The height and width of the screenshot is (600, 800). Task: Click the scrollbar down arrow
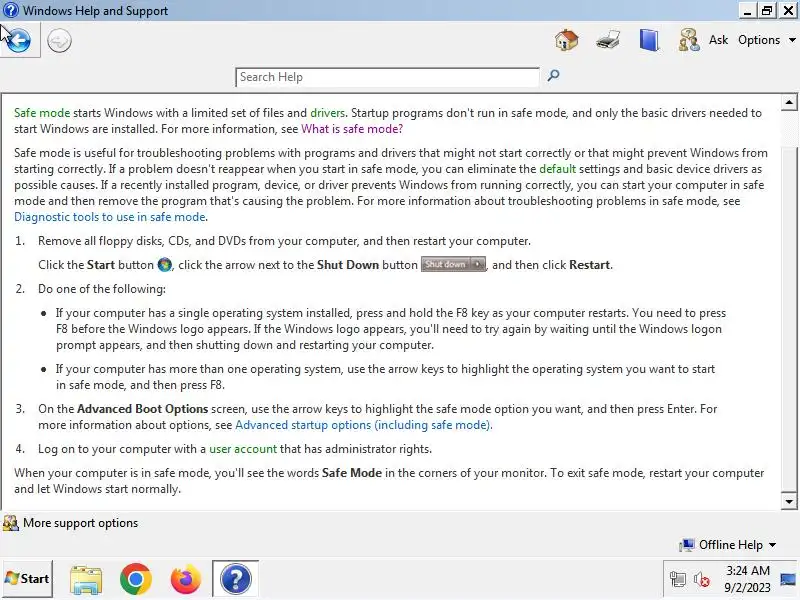click(x=789, y=502)
